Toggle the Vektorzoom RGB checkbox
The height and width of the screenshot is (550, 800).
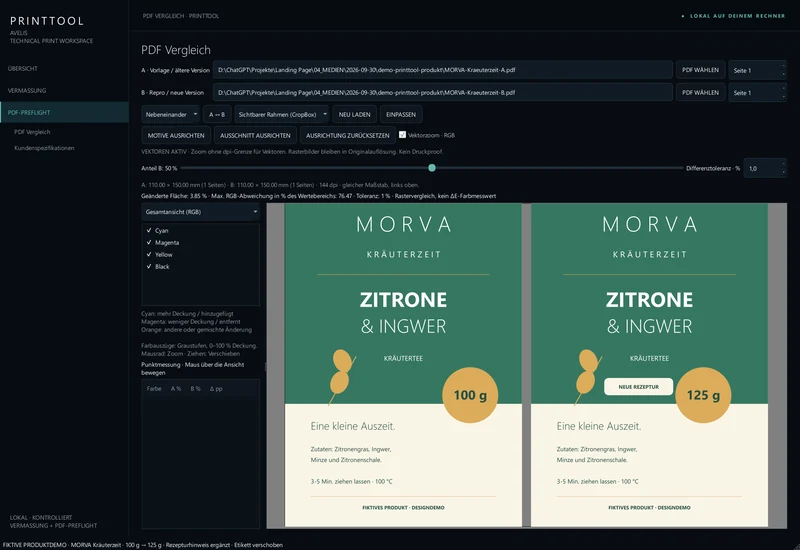pos(403,135)
